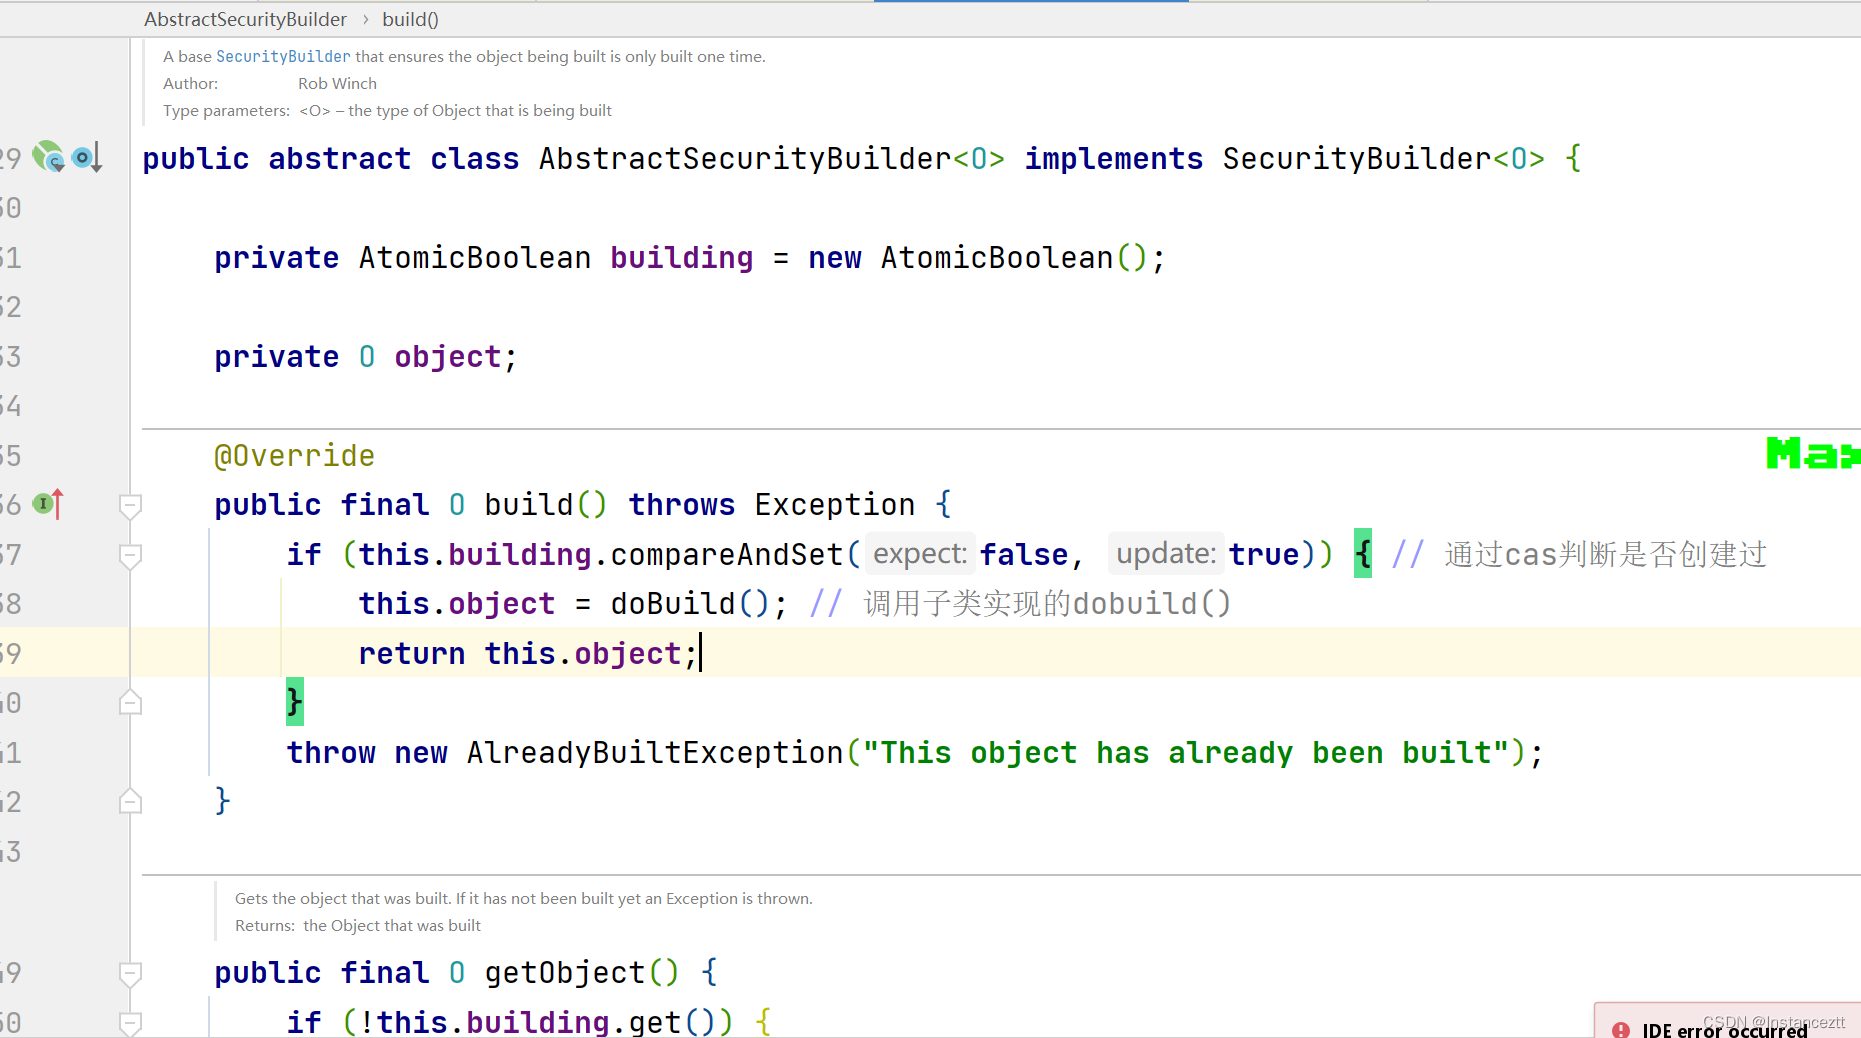Image resolution: width=1861 pixels, height=1038 pixels.
Task: Click the comment '调用子类实现的dobuild()'
Action: pos(1048,604)
